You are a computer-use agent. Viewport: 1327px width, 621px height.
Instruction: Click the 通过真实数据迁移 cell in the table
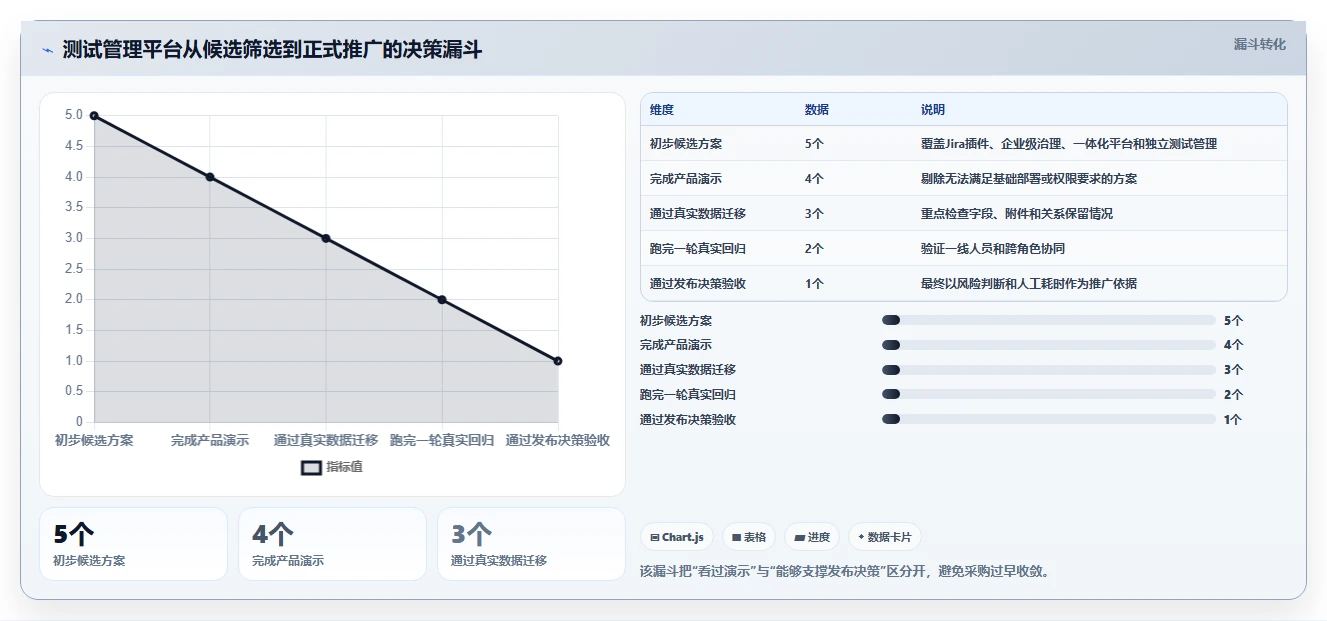point(698,214)
